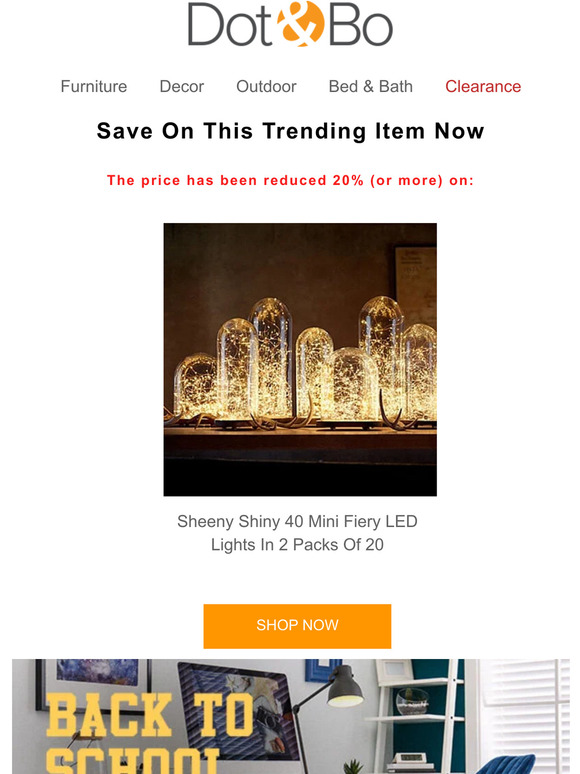The height and width of the screenshot is (774, 580).
Task: Click the Save On This Trending Item headline
Action: pyautogui.click(x=290, y=131)
